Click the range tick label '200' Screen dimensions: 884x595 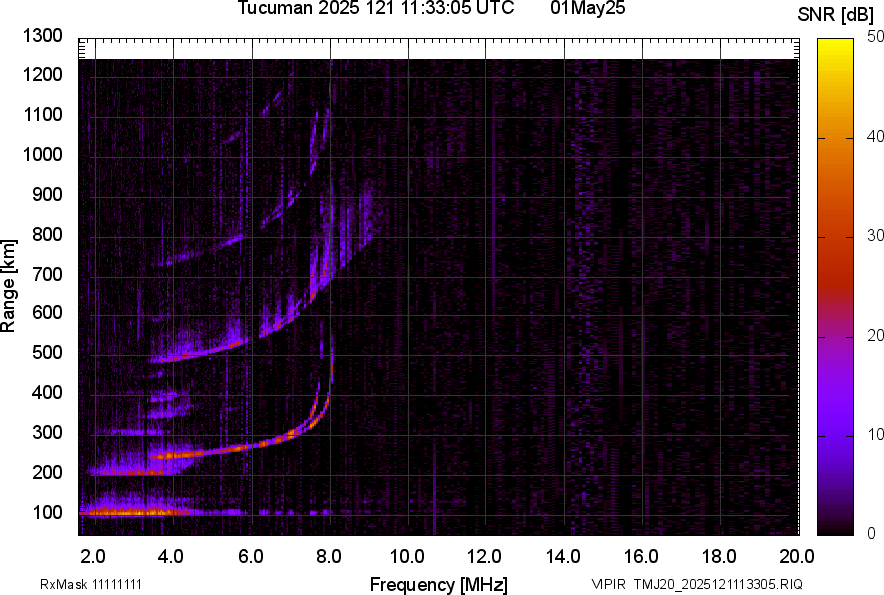coord(47,472)
